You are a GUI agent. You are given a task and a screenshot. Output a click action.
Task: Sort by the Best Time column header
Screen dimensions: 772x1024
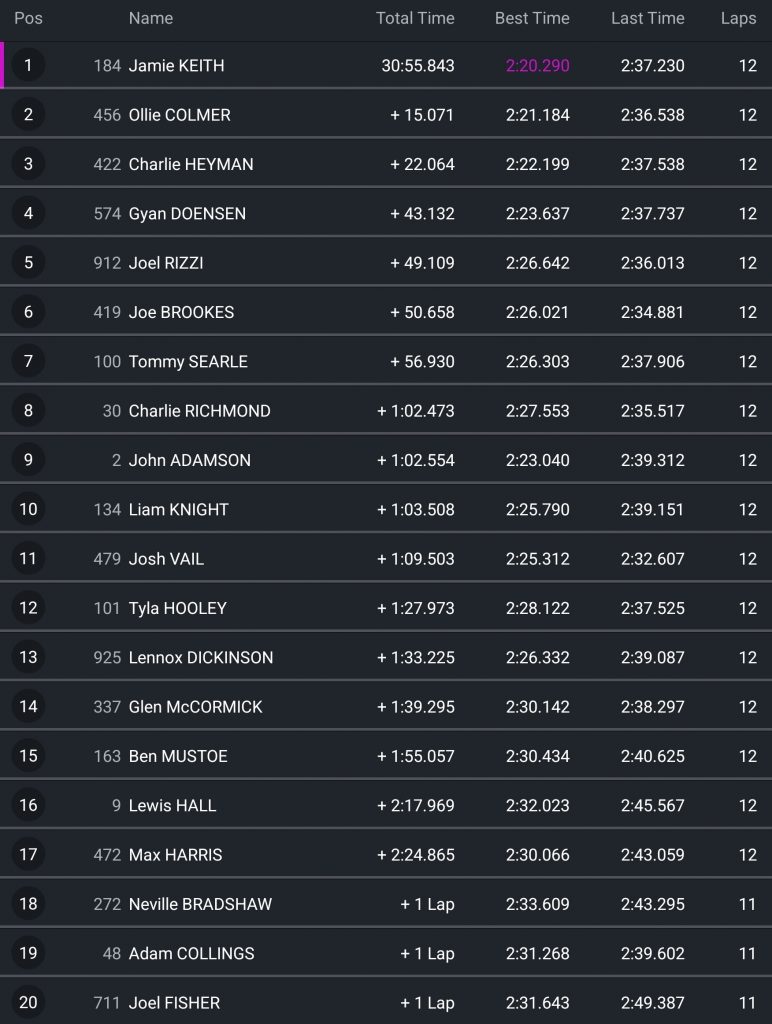point(532,18)
